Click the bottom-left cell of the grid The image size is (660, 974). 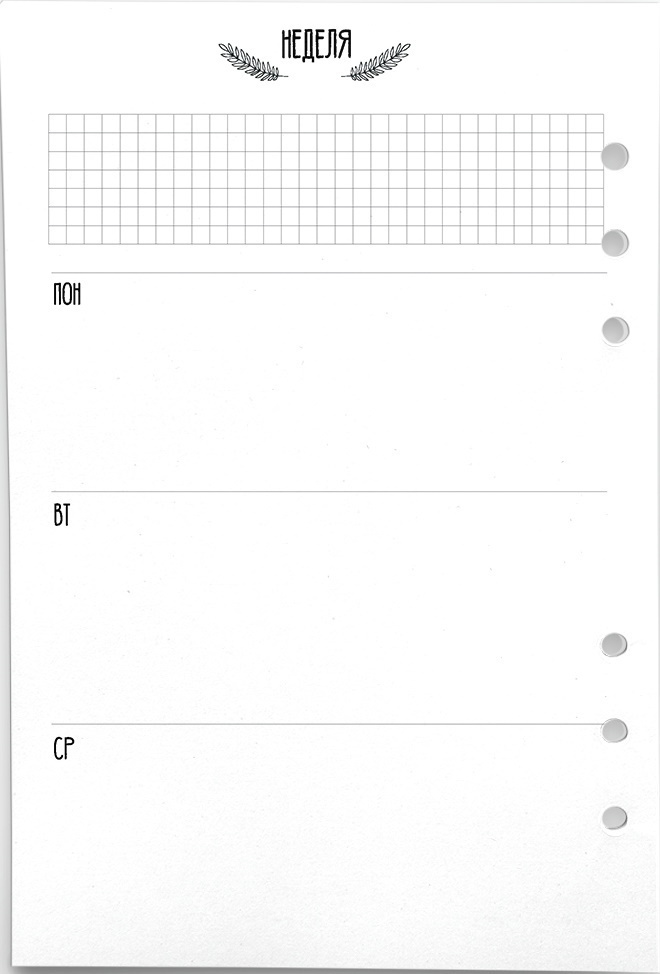57,235
